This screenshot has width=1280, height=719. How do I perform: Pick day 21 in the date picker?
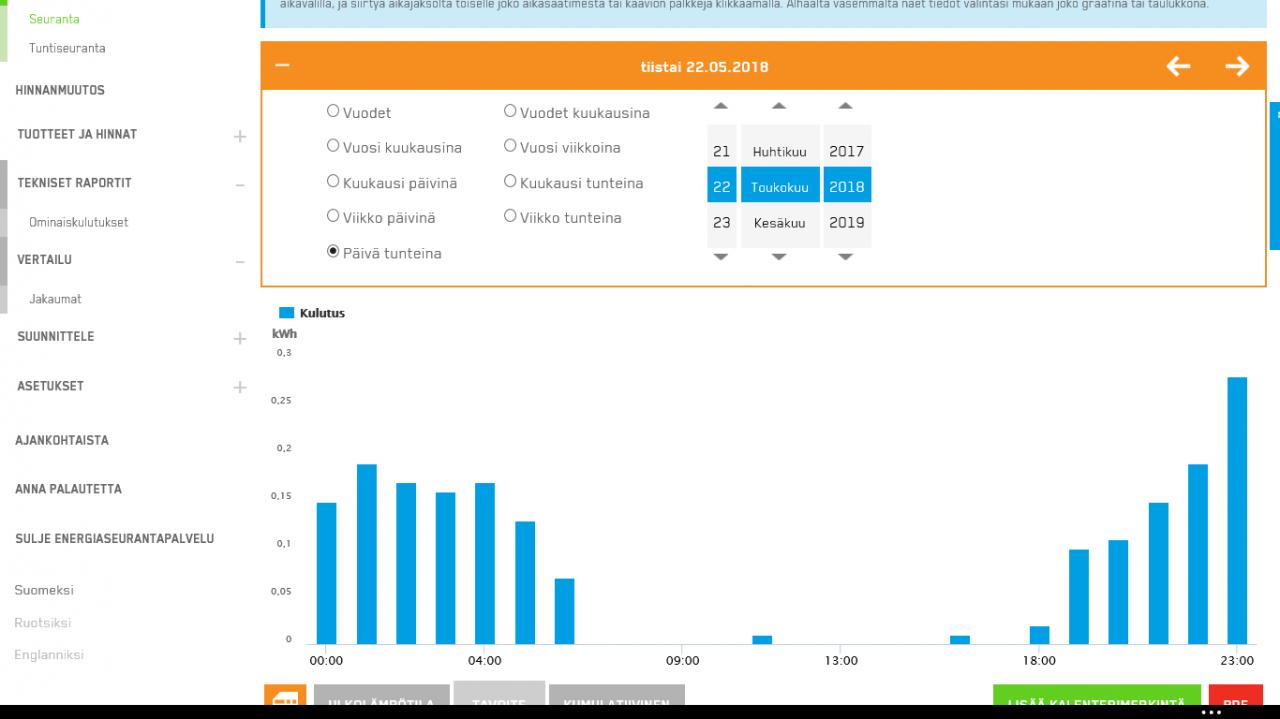(x=722, y=151)
